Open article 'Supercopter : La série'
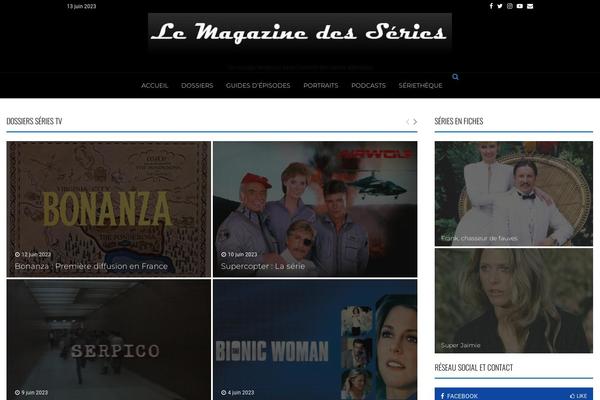This screenshot has height=400, width=600. click(x=263, y=266)
